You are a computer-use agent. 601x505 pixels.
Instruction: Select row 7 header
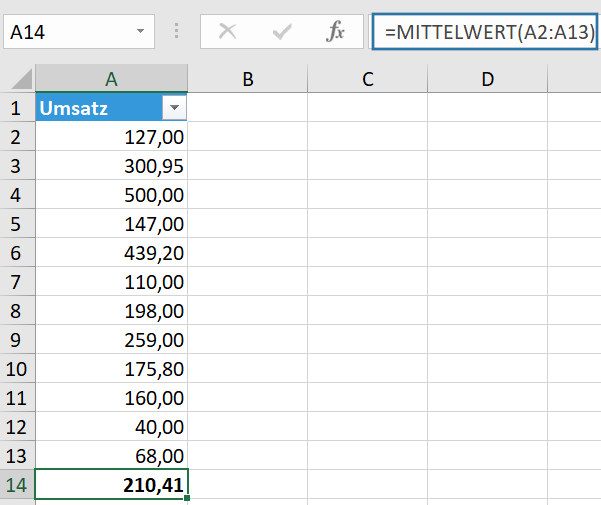(17, 281)
